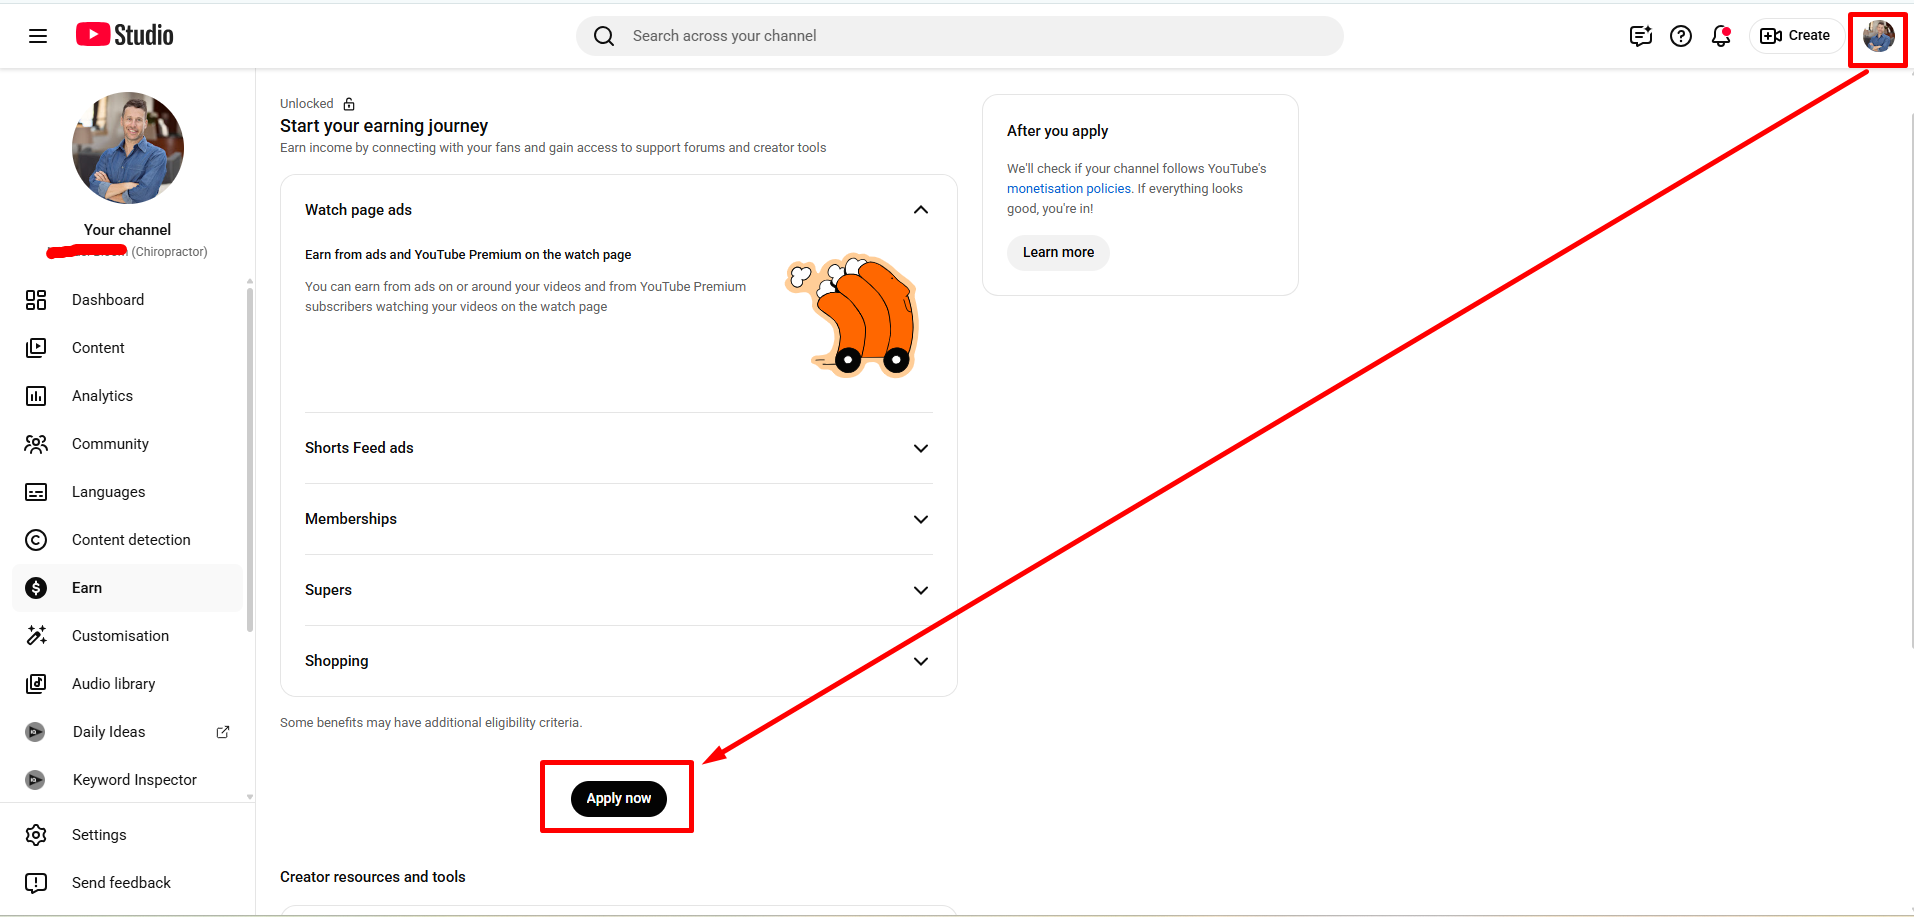
Task: Click the Settings gear icon
Action: 36,835
